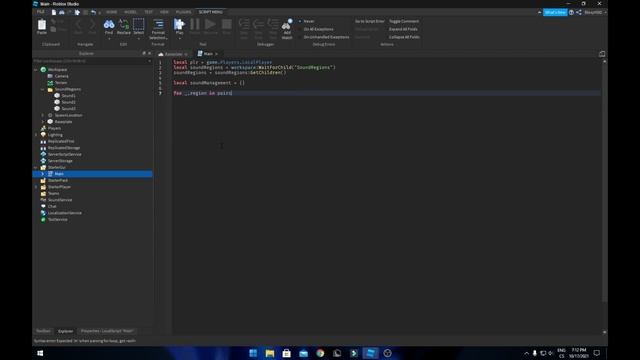Click the Workspace globe icon in Explorer
This screenshot has width=640, height=360.
tap(43, 69)
